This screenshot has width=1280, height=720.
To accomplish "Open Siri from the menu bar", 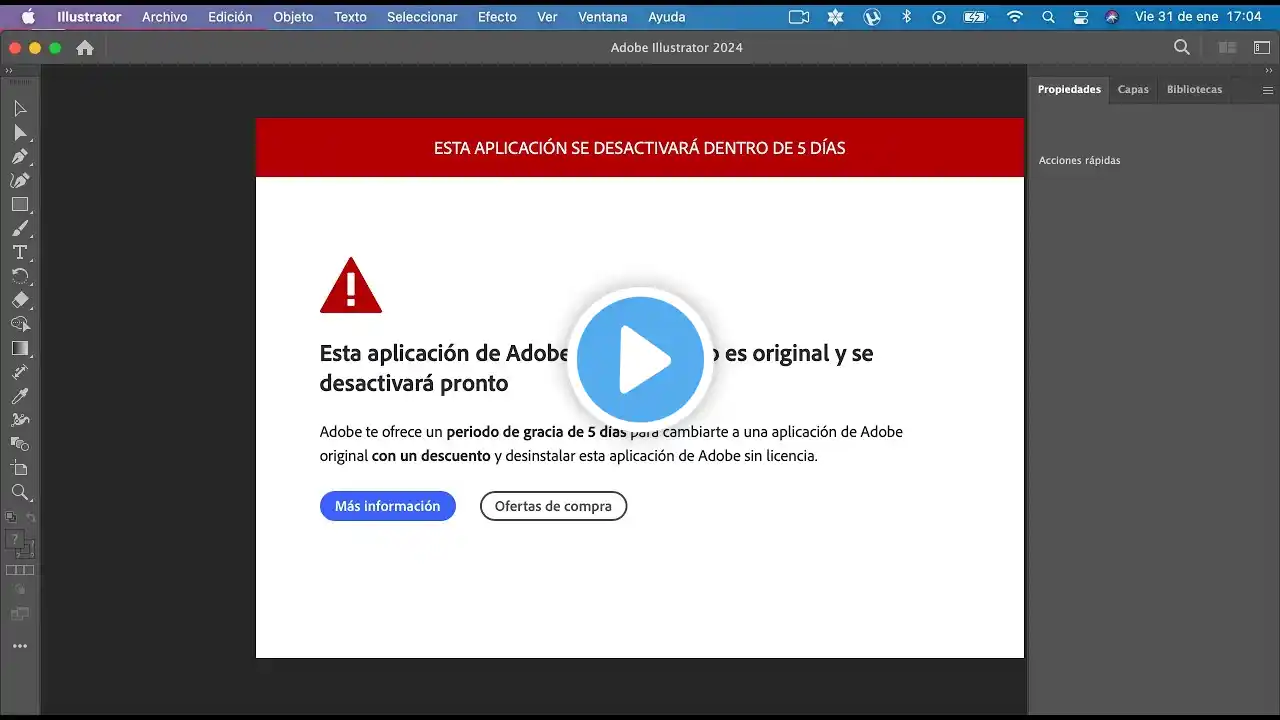I will click(x=1112, y=17).
